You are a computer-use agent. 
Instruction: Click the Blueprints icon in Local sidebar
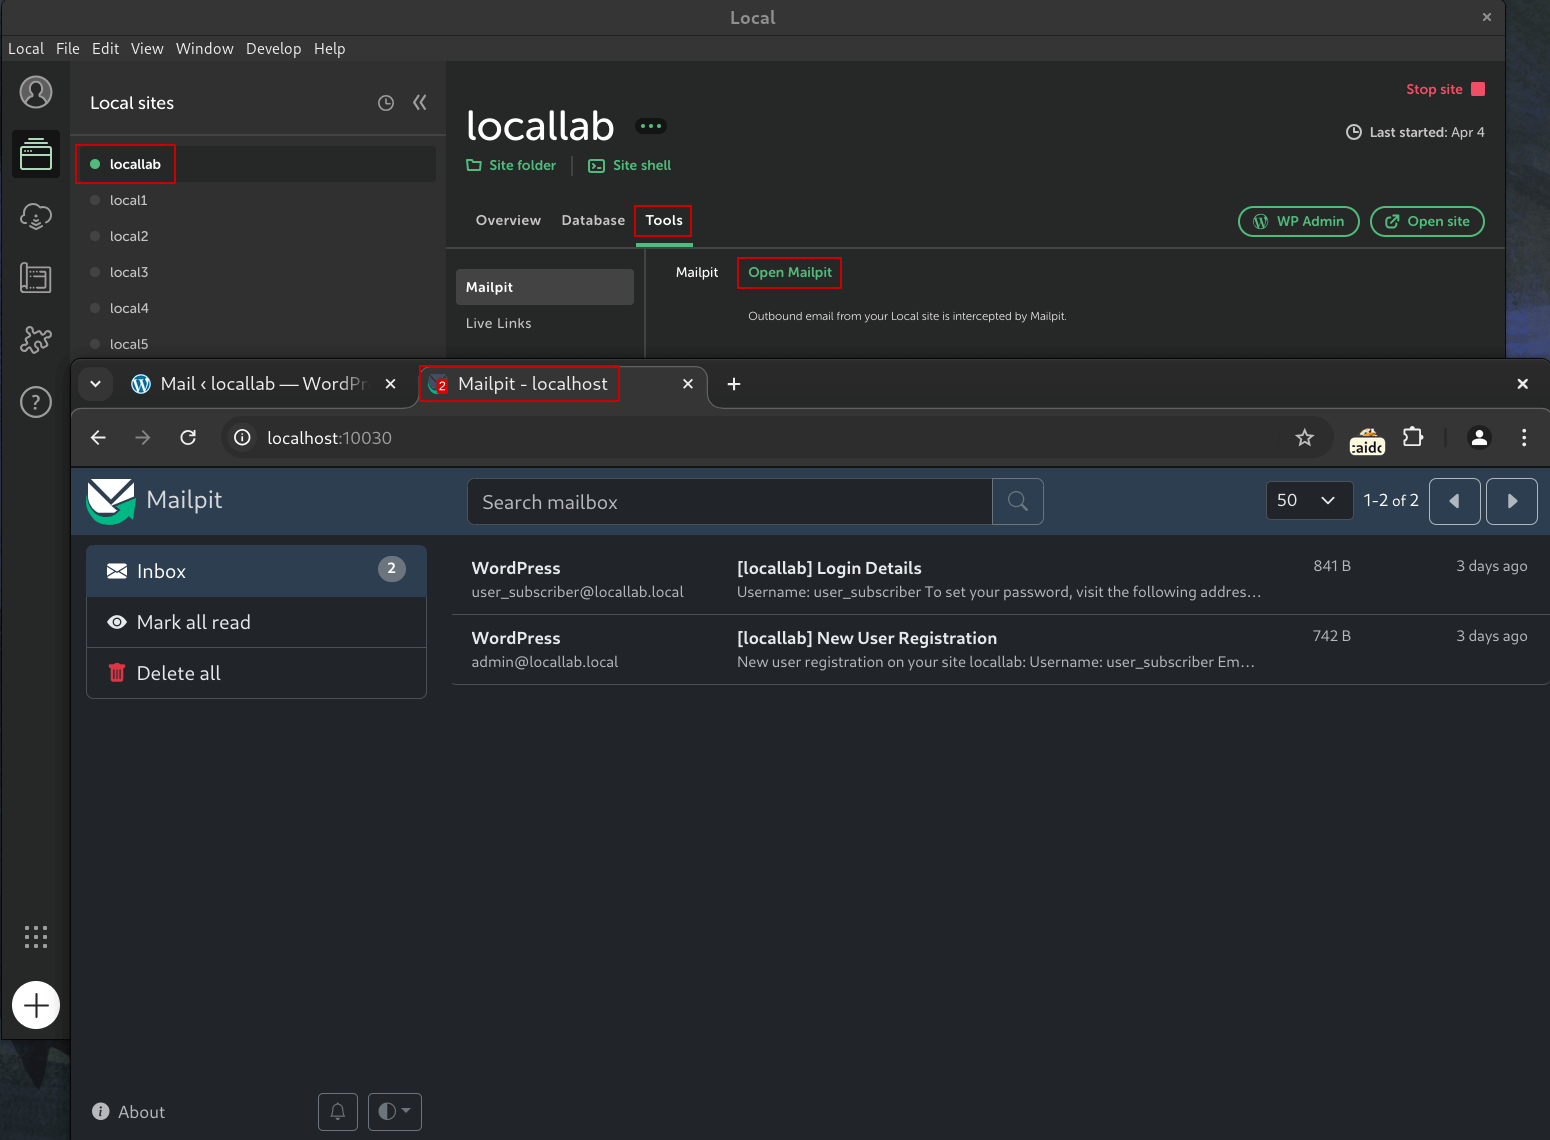point(36,278)
